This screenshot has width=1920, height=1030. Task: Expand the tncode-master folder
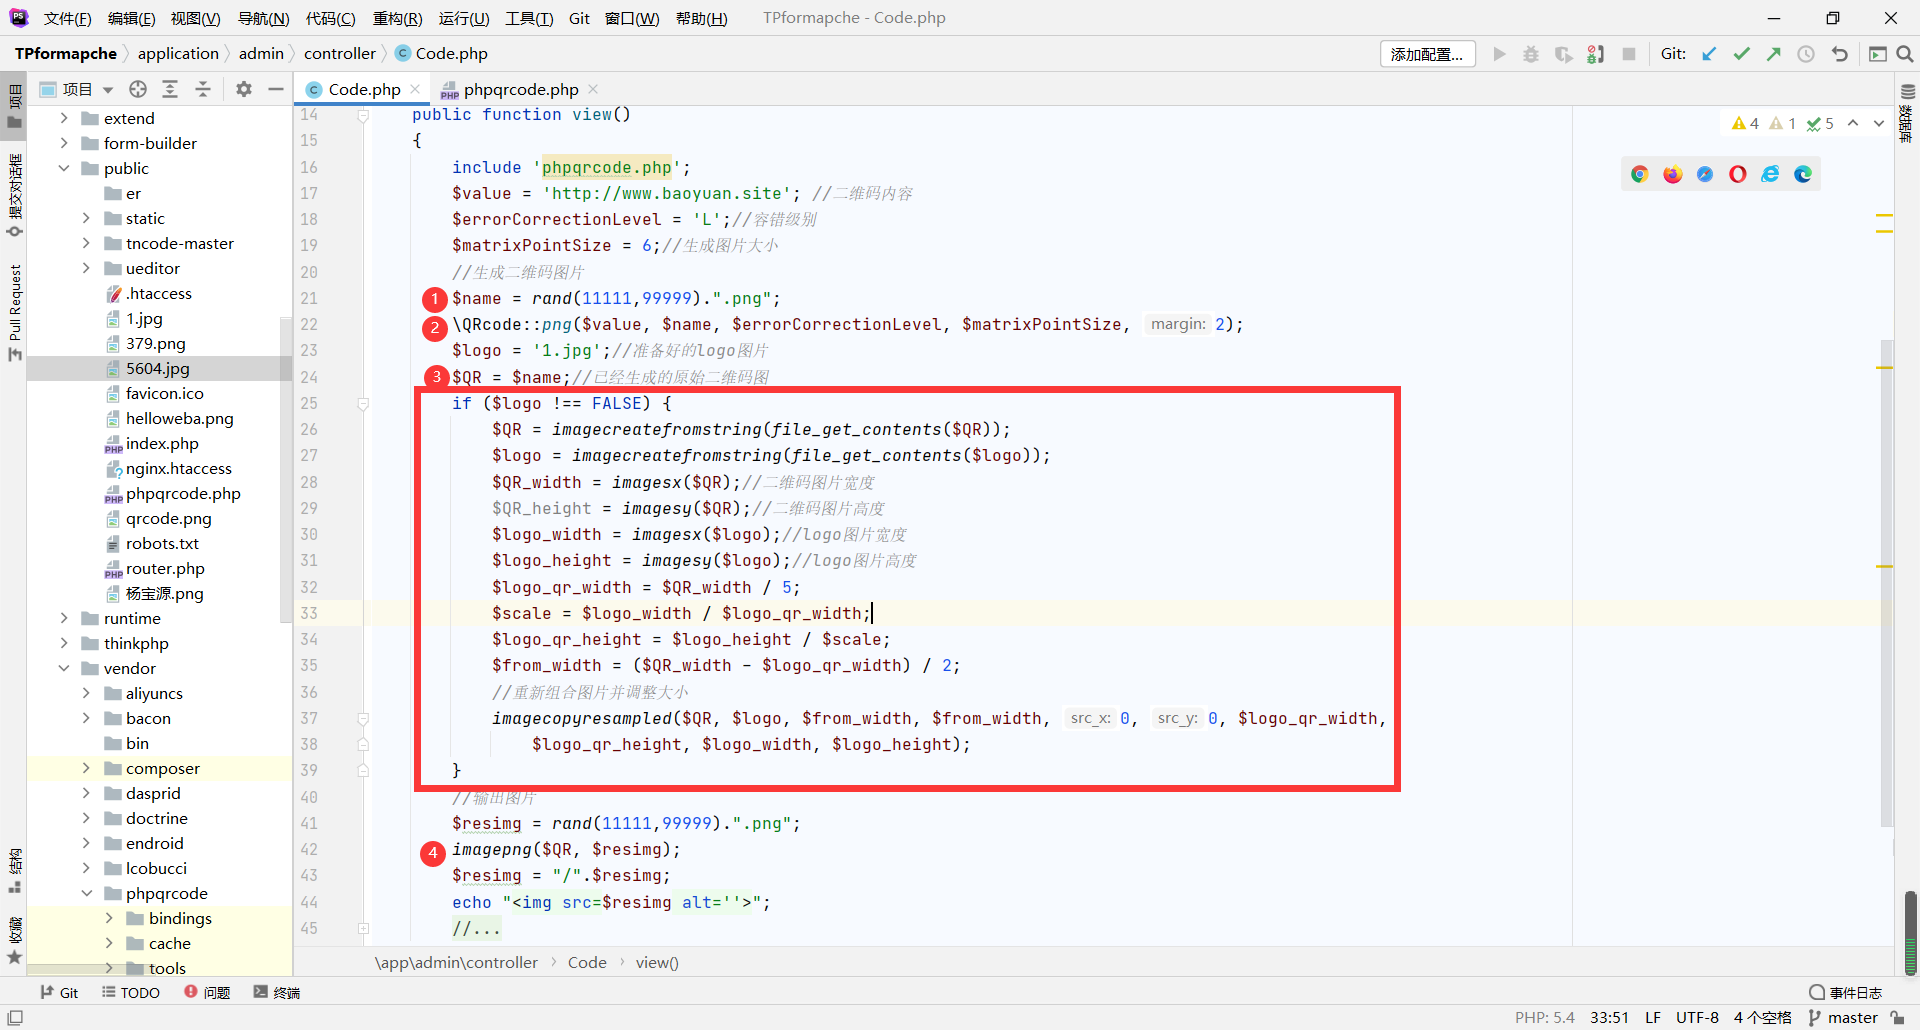86,243
